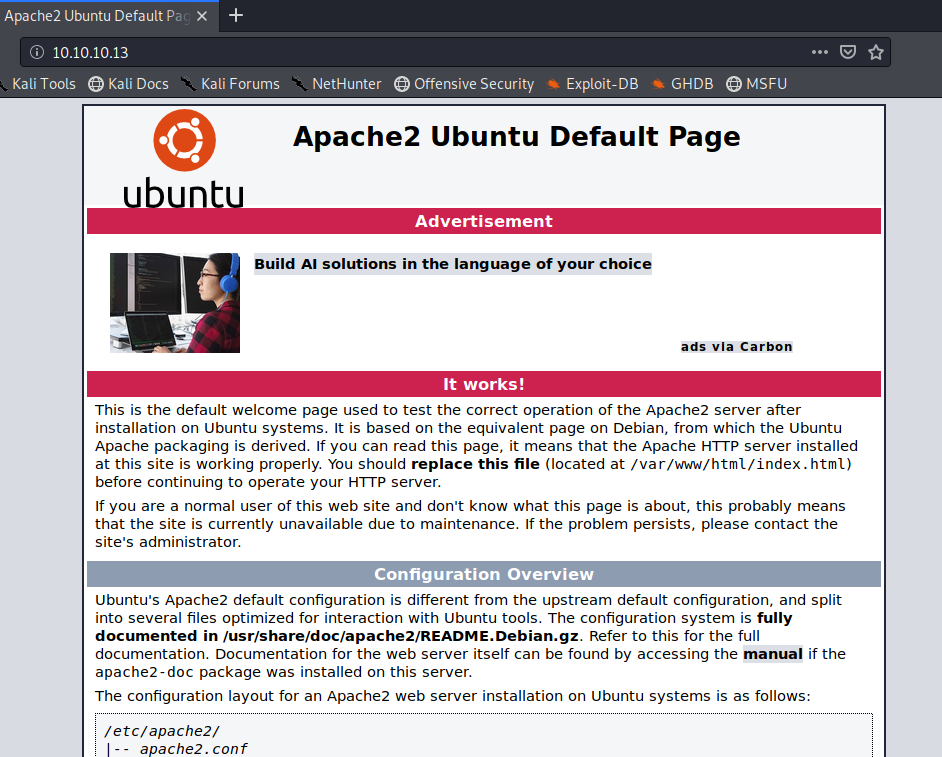Open the NetHunter bookmark
This screenshot has height=757, width=942.
click(337, 84)
